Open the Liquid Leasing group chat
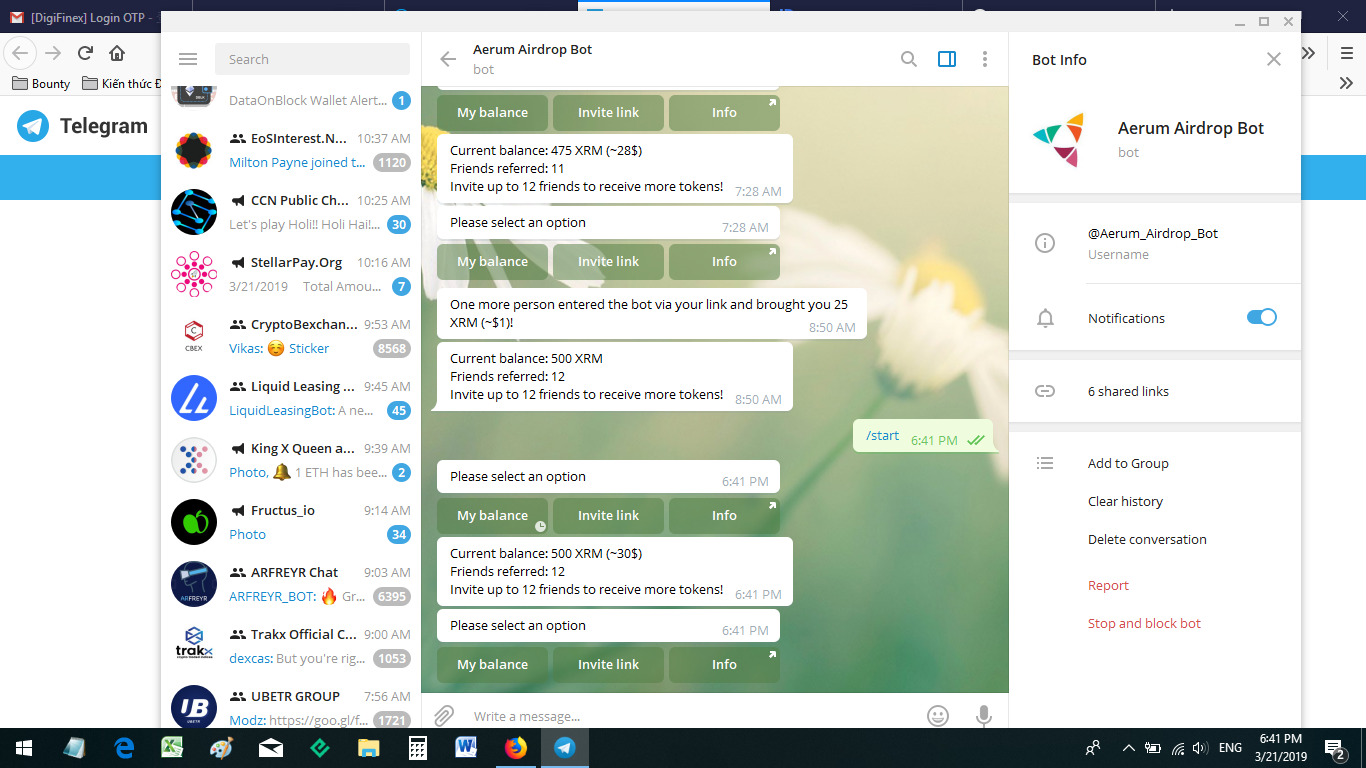Image resolution: width=1366 pixels, height=768 pixels. [x=289, y=398]
